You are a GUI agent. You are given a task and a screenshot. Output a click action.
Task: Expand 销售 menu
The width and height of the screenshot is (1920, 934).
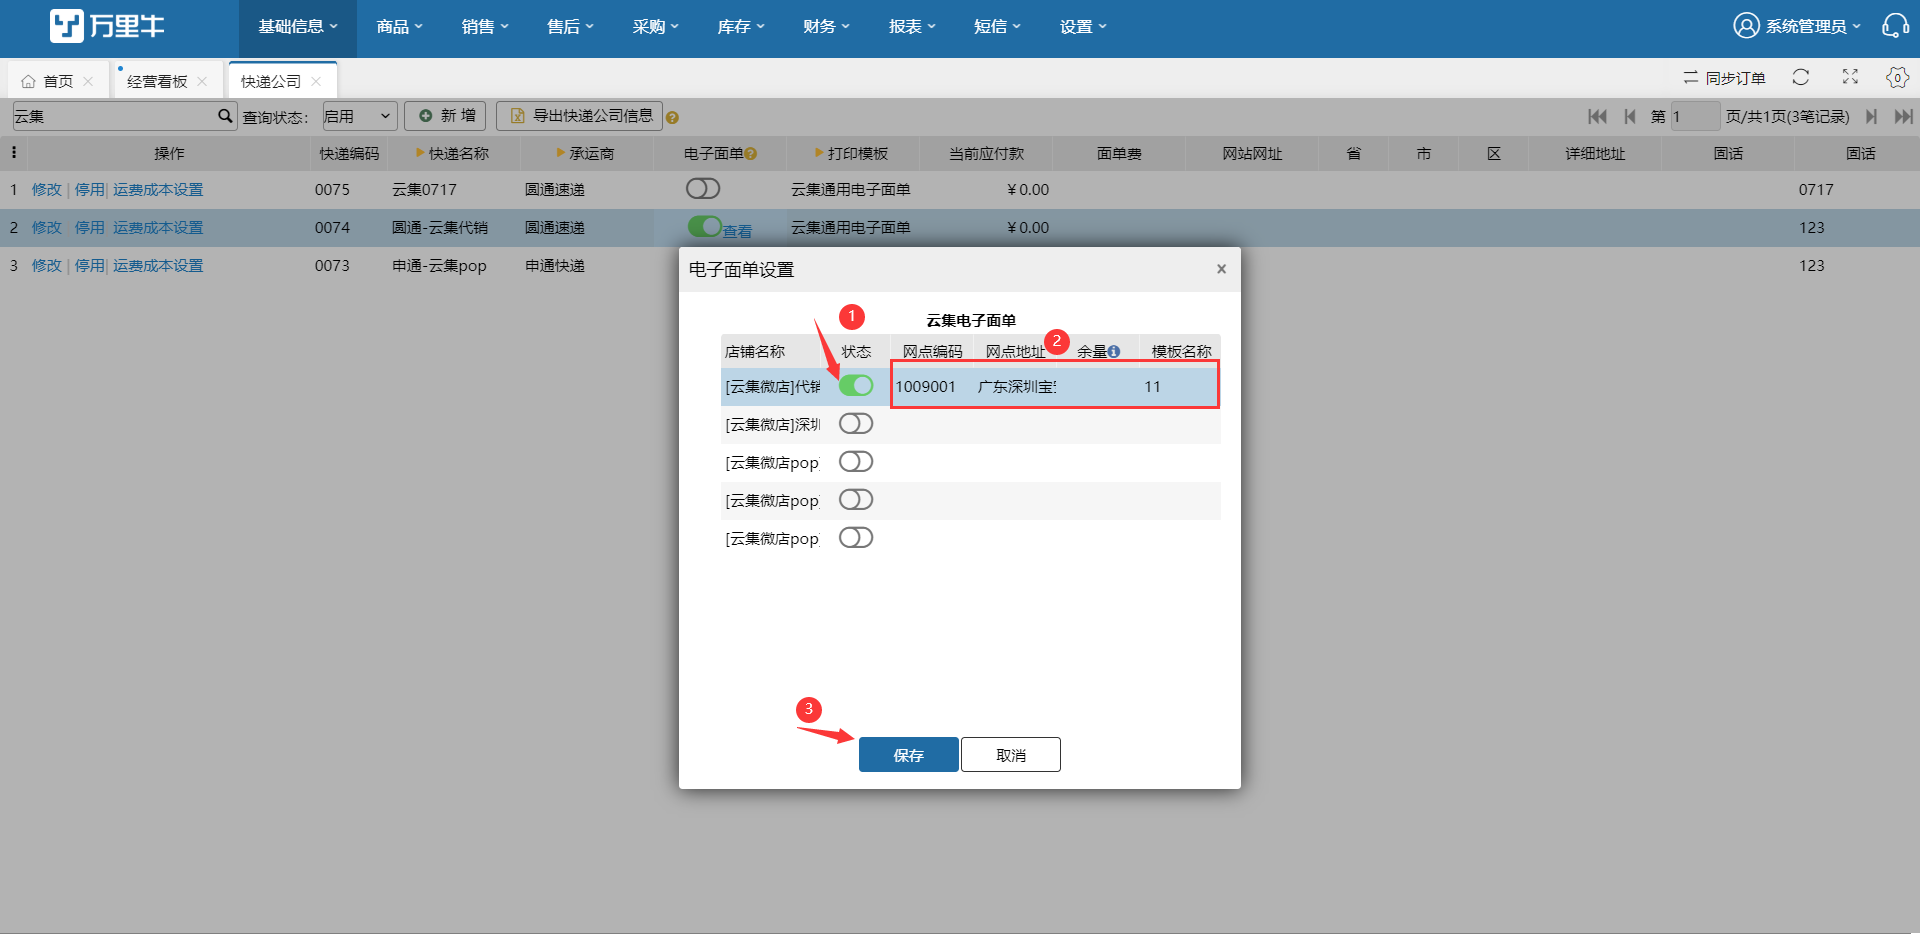tap(485, 27)
